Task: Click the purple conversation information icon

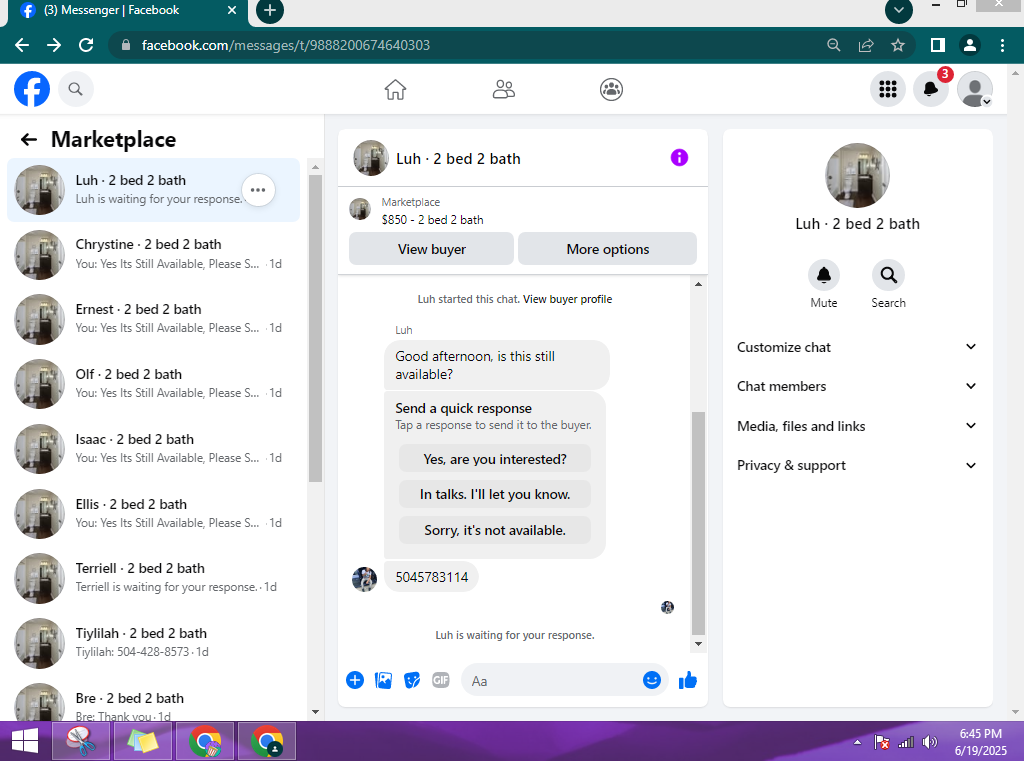Action: [x=679, y=157]
